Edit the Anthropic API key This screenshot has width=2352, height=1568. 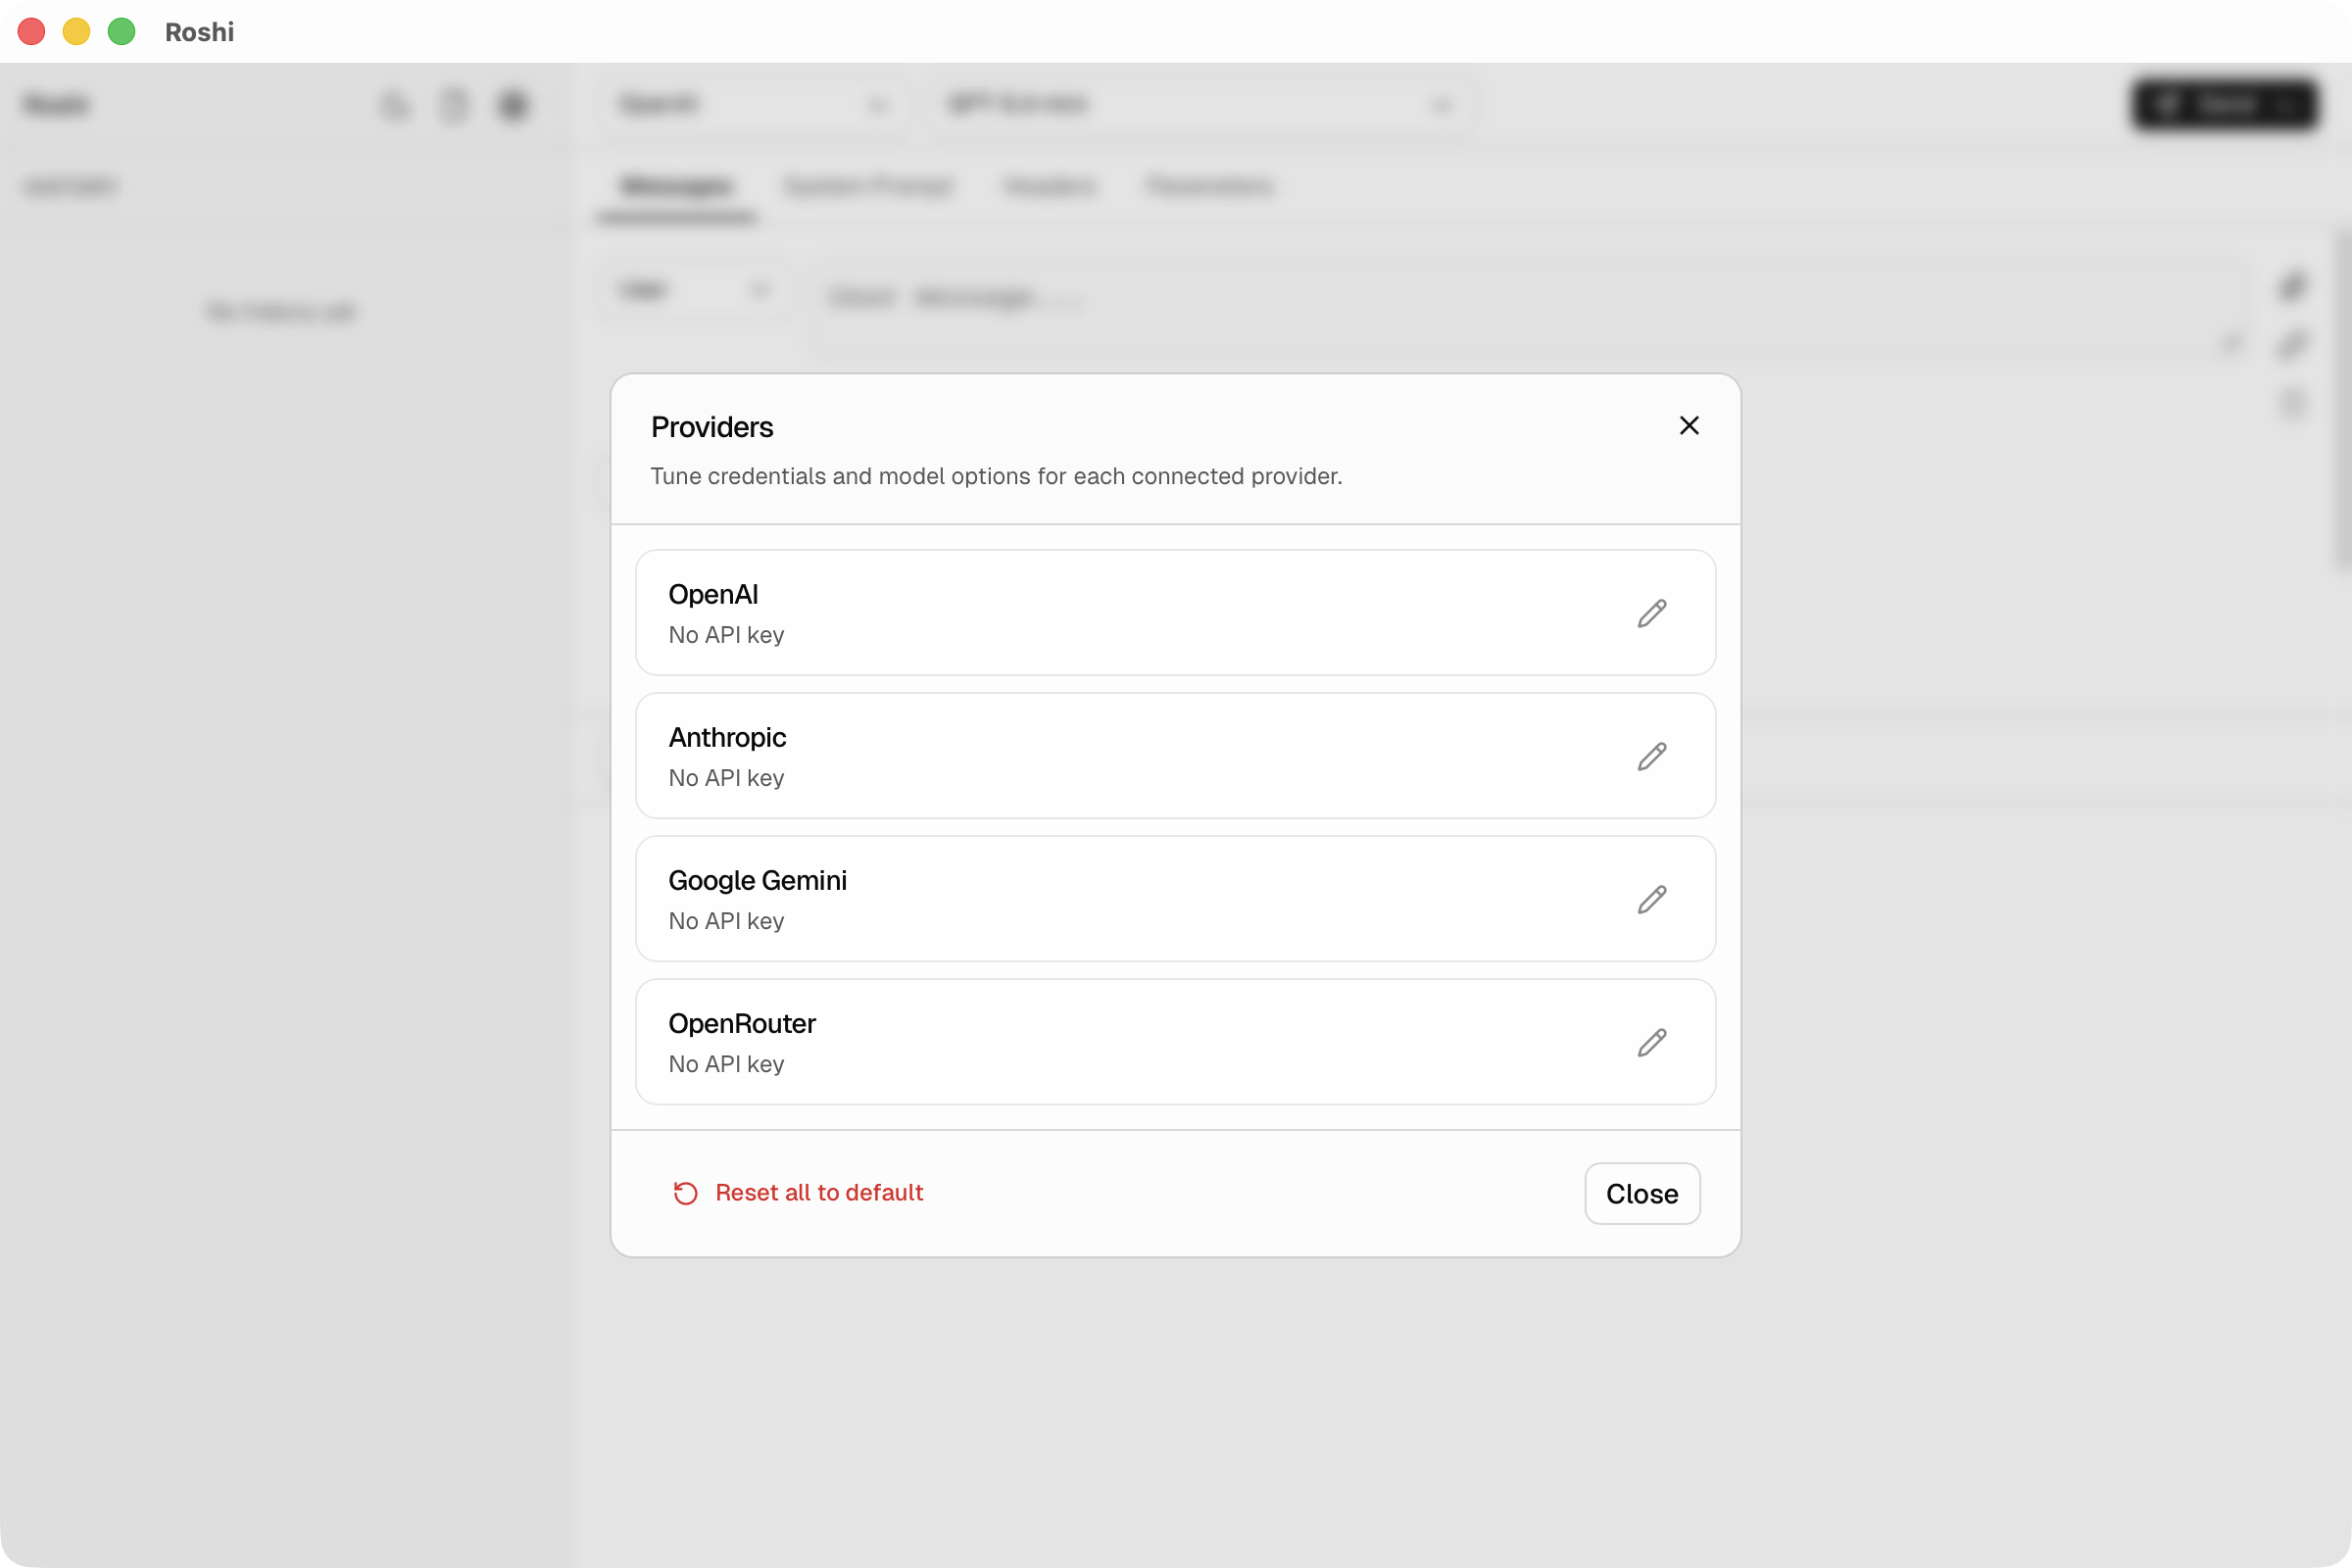click(1651, 756)
